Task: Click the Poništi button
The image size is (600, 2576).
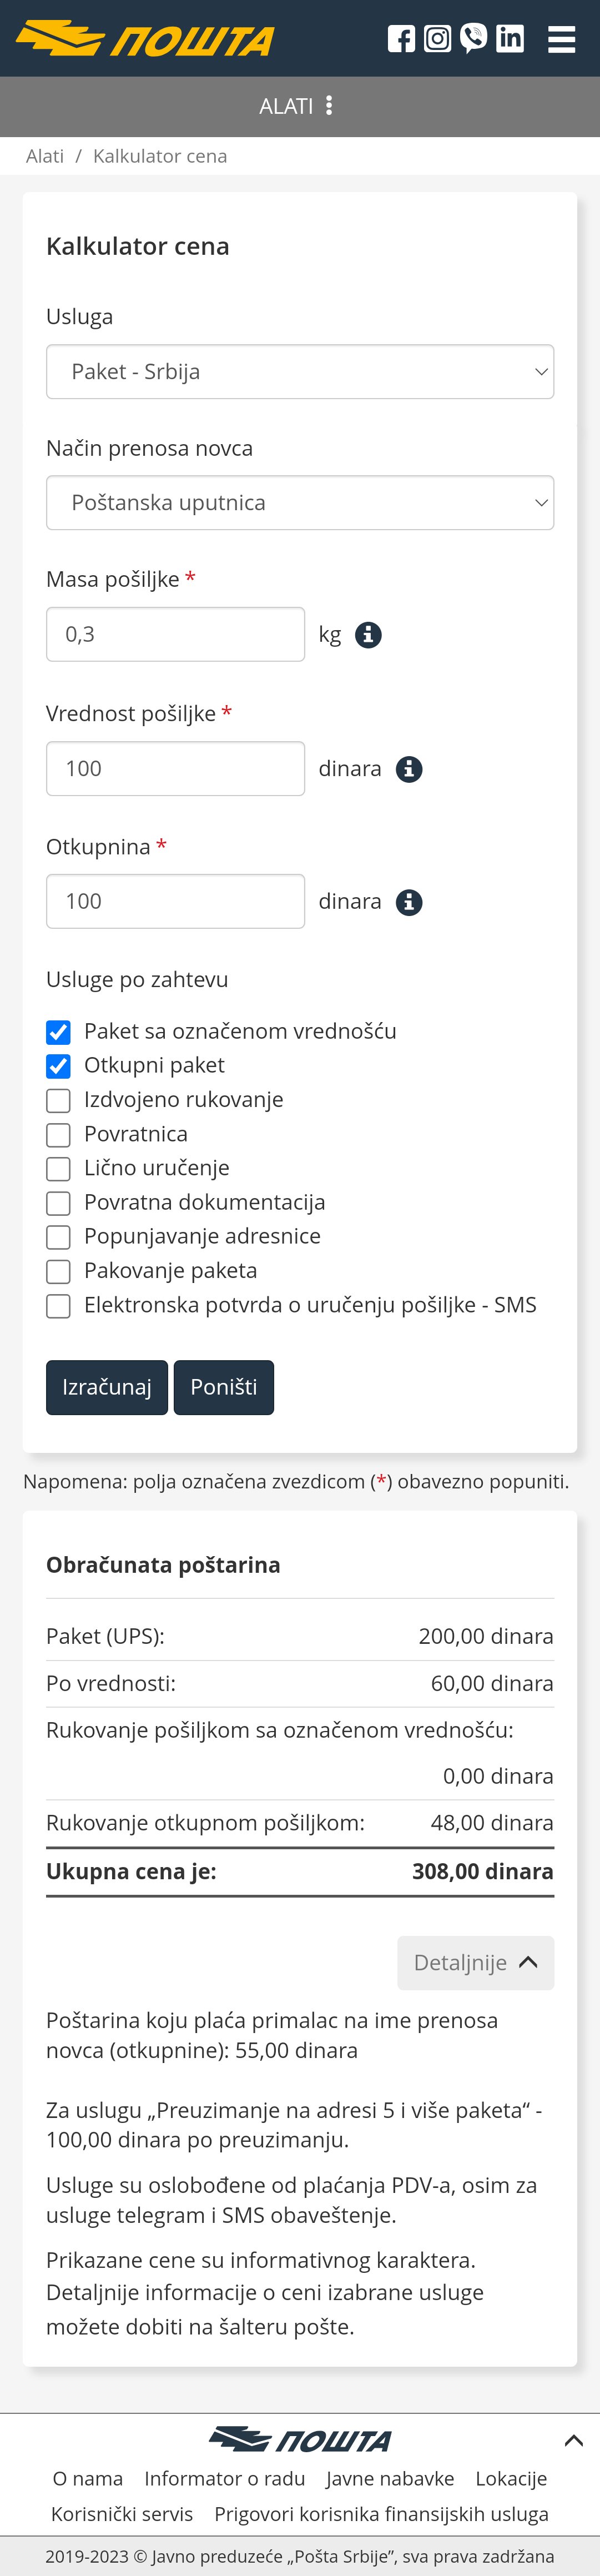Action: 224,1387
